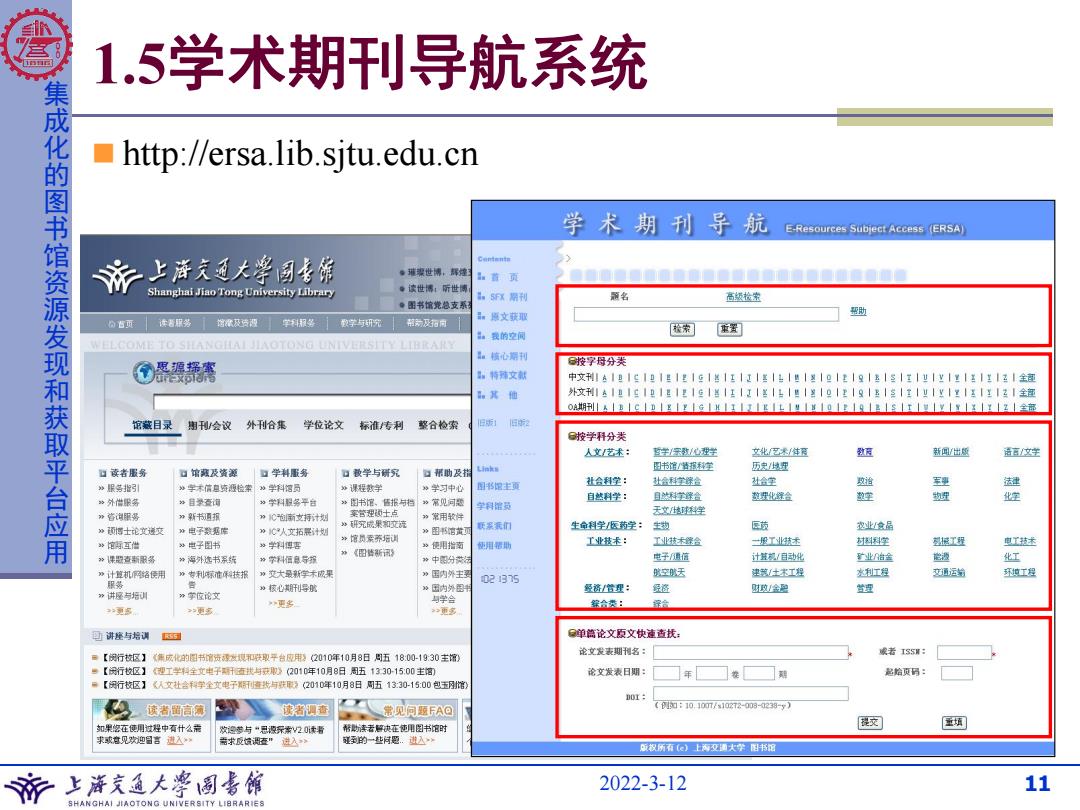Screen dimensions: 1080x810
Task: Select the 馆藏目录 search tab
Action: [x=152, y=425]
